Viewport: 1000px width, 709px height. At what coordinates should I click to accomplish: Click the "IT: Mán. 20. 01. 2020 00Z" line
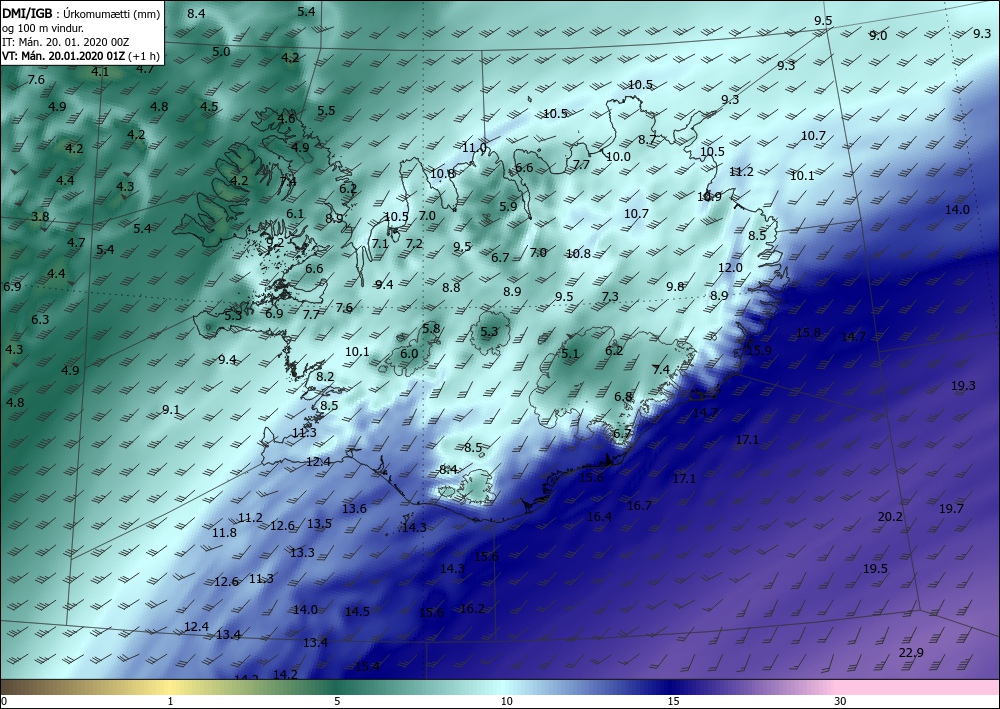click(x=66, y=41)
